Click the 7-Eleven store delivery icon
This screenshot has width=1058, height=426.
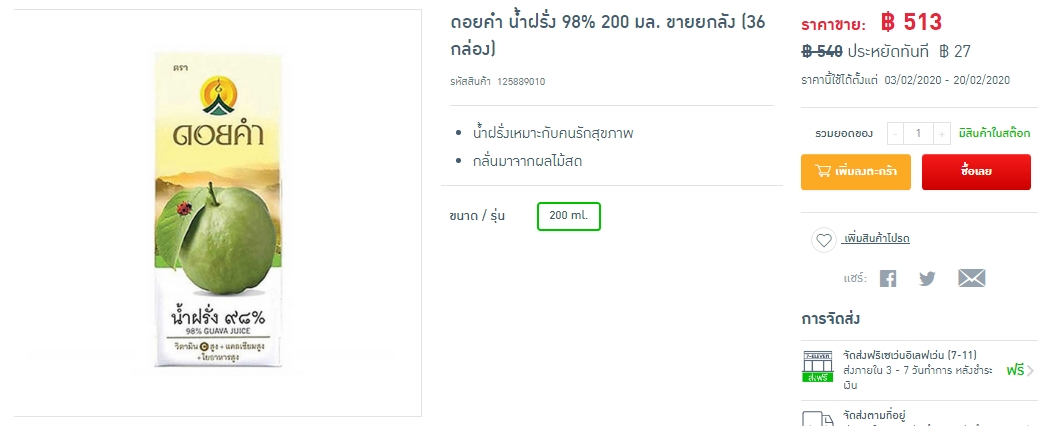(817, 367)
